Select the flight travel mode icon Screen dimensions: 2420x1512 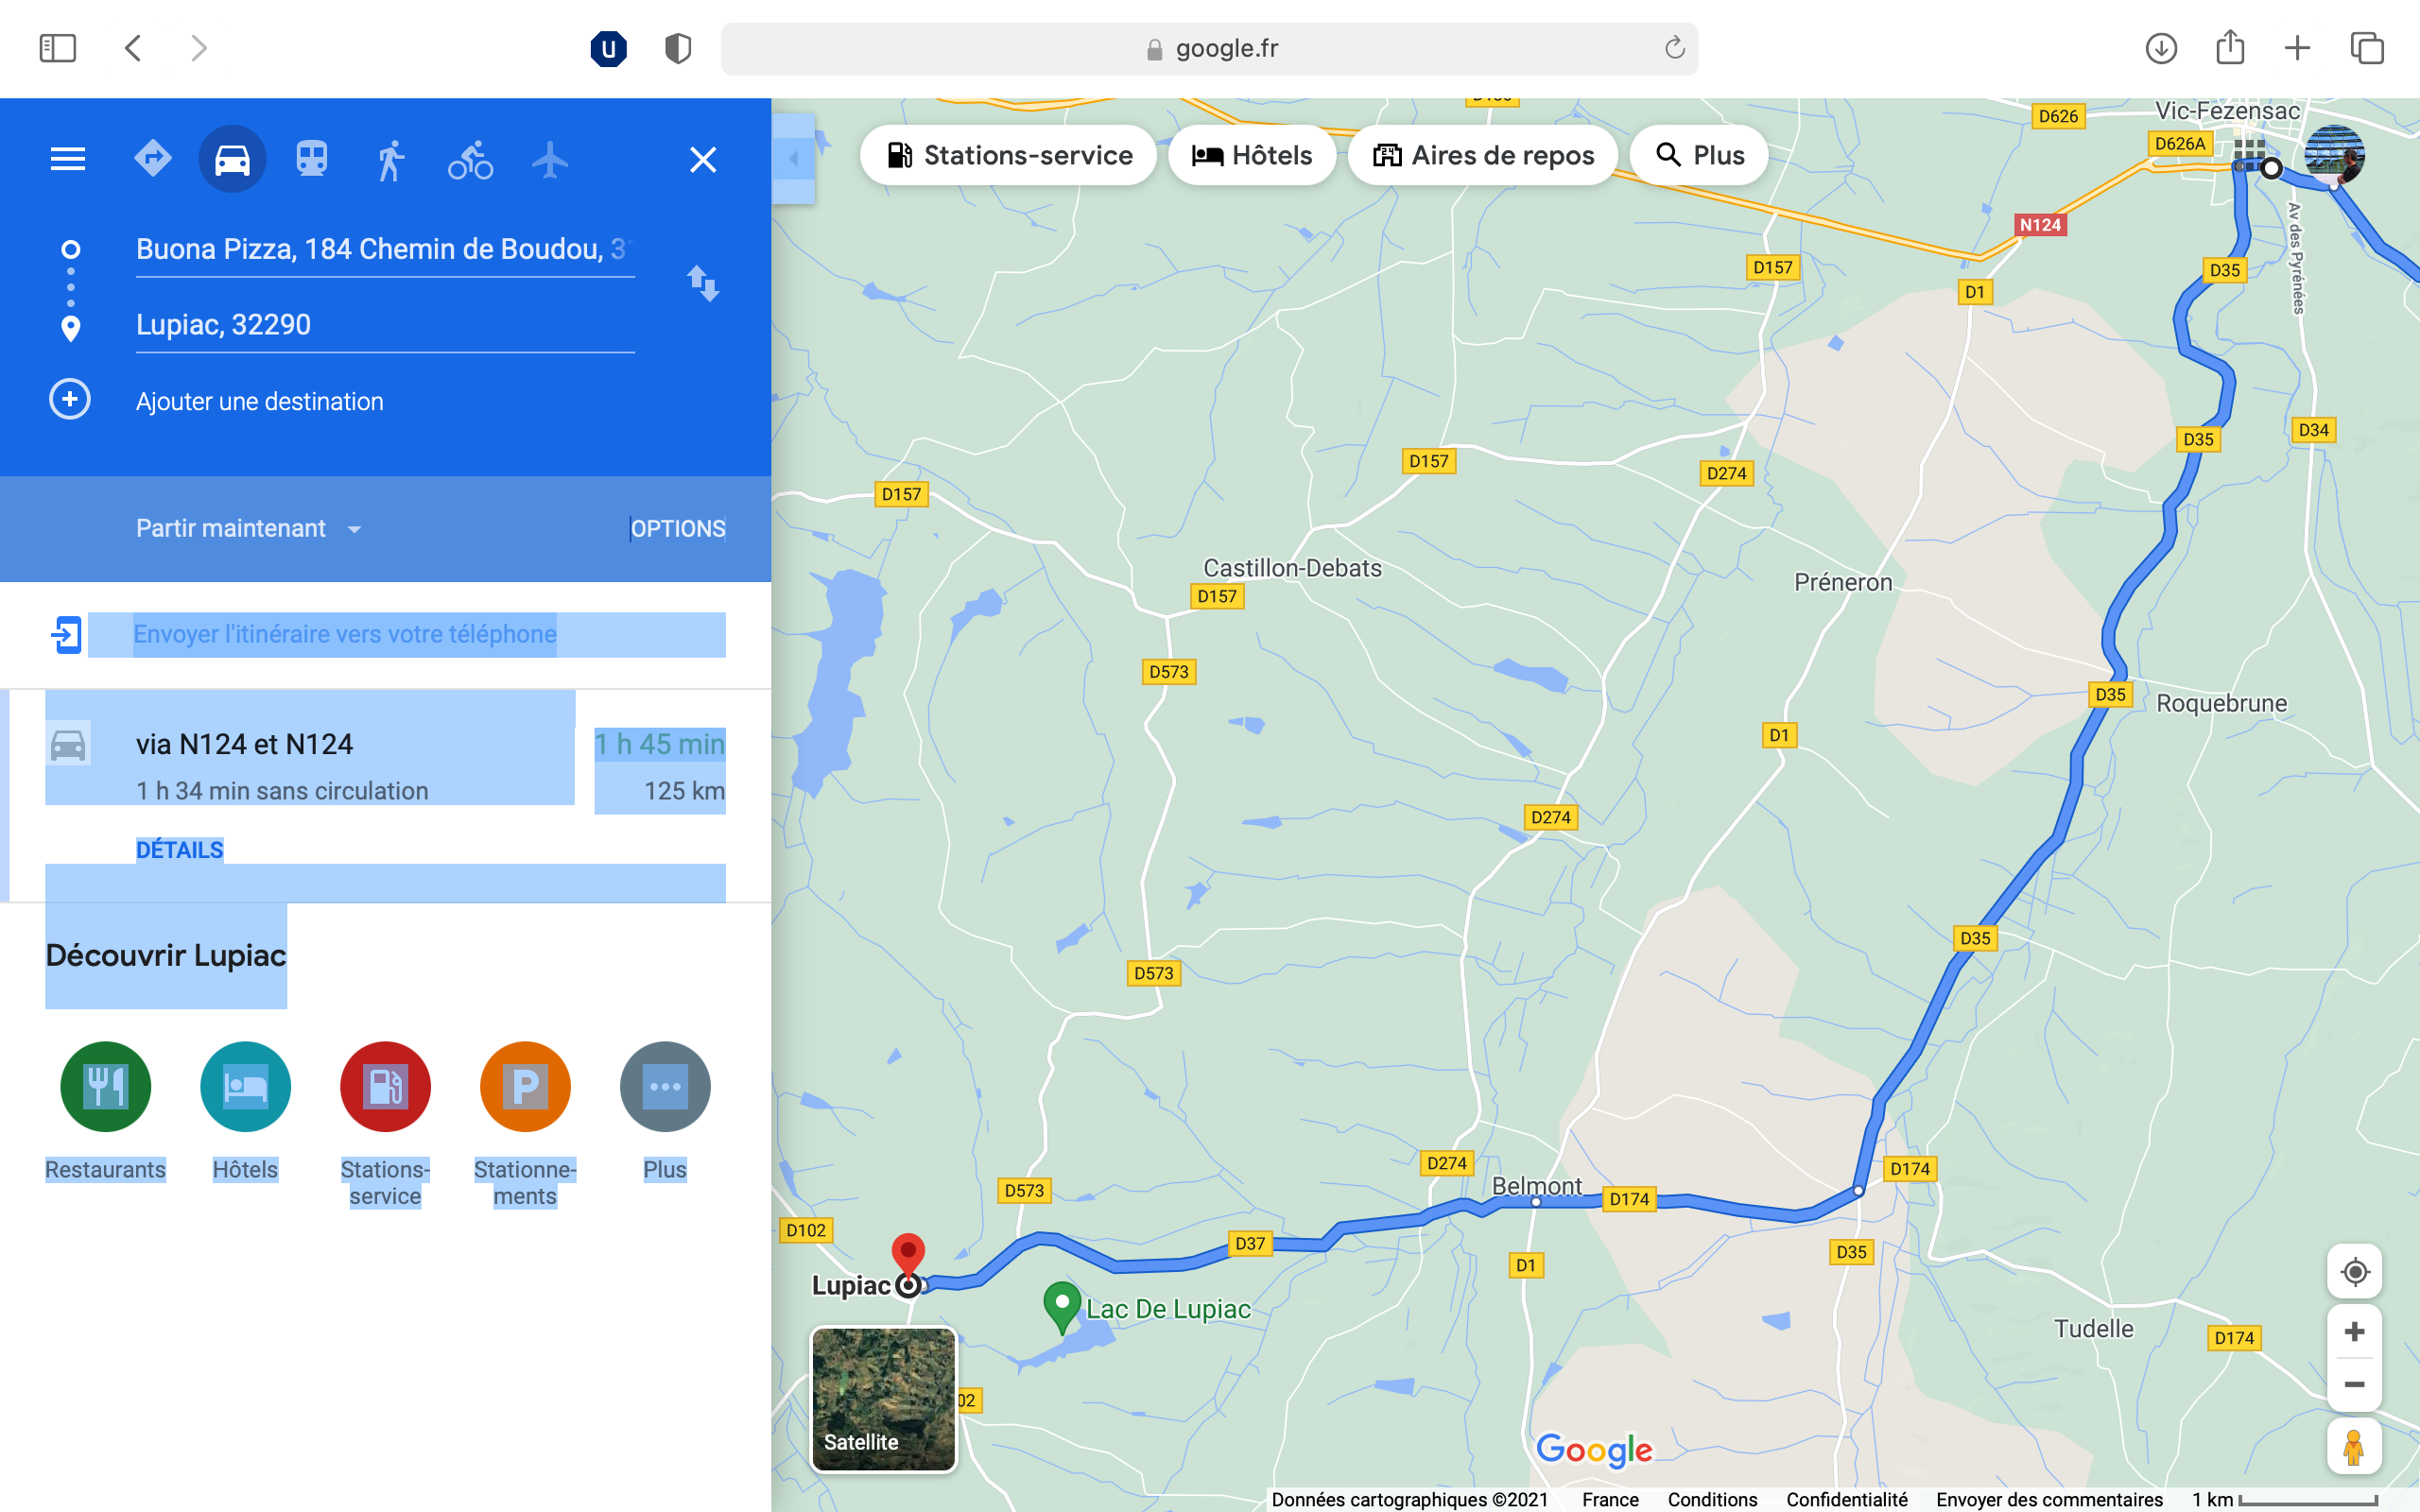(550, 159)
